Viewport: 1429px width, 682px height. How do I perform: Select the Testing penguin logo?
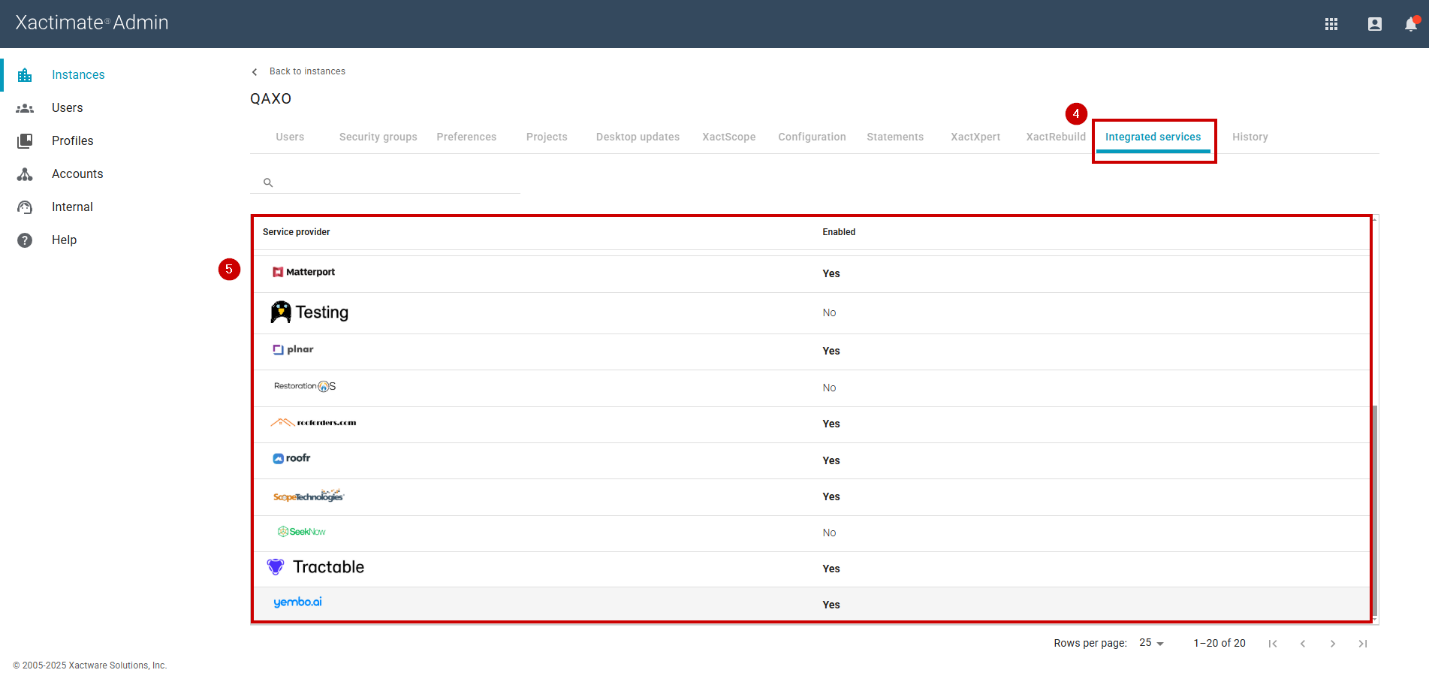click(x=310, y=312)
